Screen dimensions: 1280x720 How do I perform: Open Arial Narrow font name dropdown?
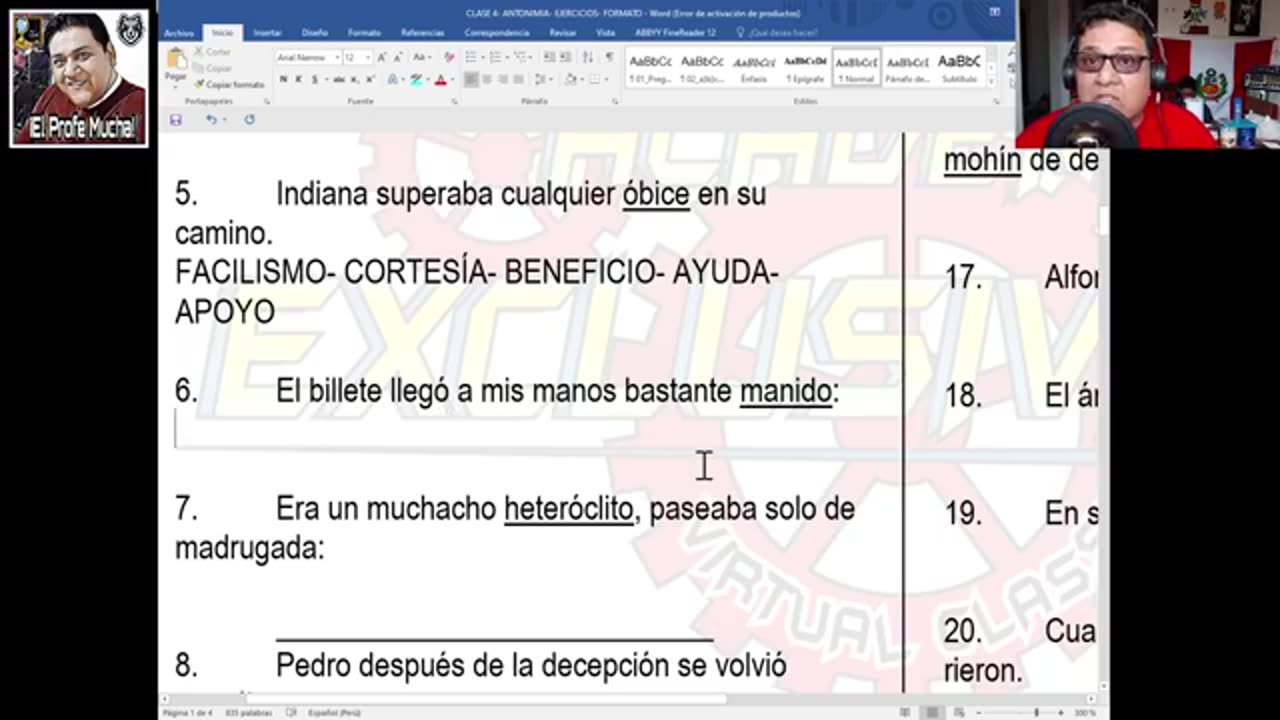tap(336, 58)
